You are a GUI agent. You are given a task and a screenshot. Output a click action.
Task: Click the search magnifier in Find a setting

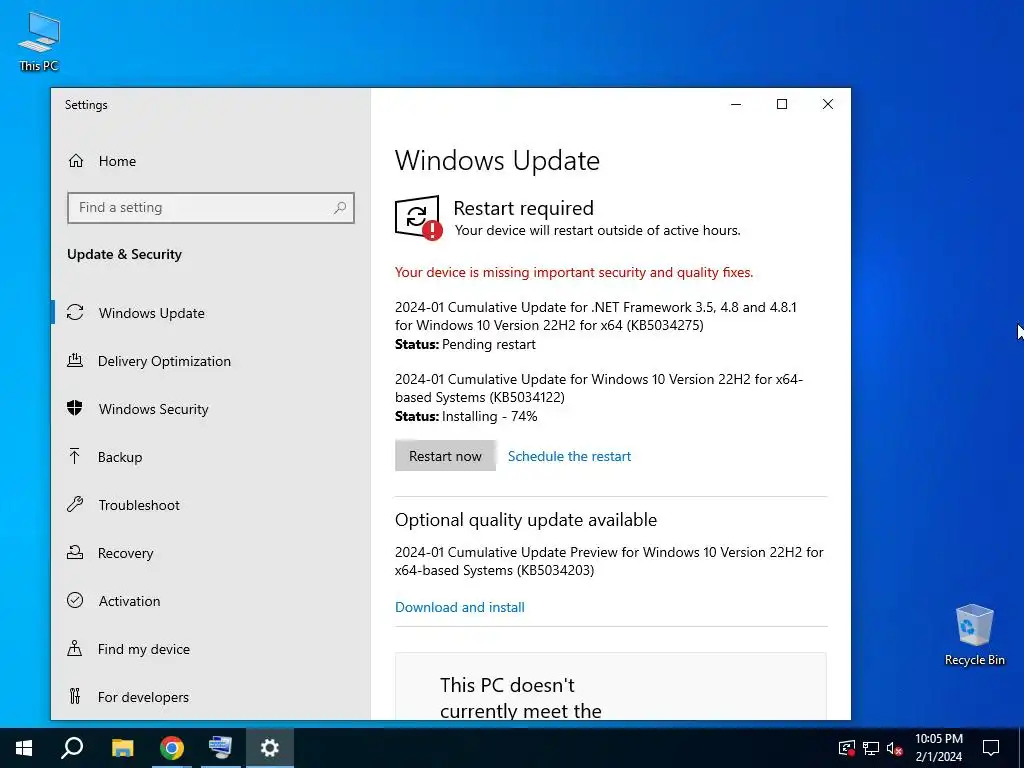click(340, 208)
